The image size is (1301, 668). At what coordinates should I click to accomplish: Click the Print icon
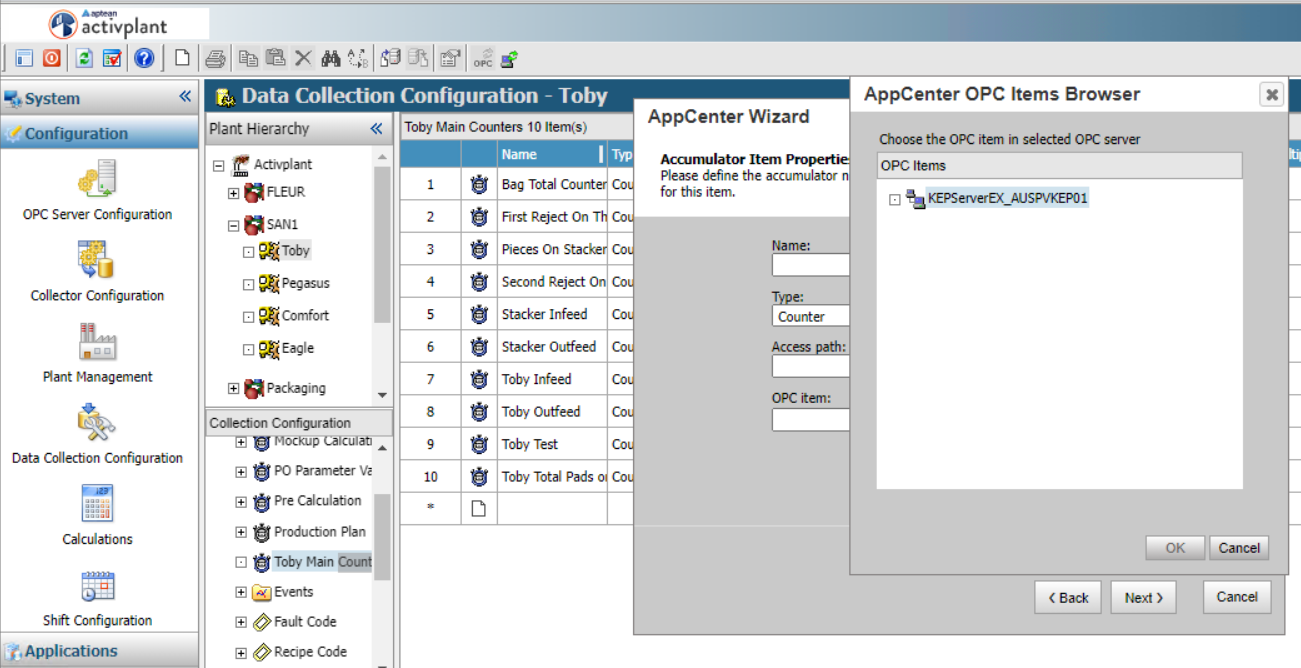[215, 58]
